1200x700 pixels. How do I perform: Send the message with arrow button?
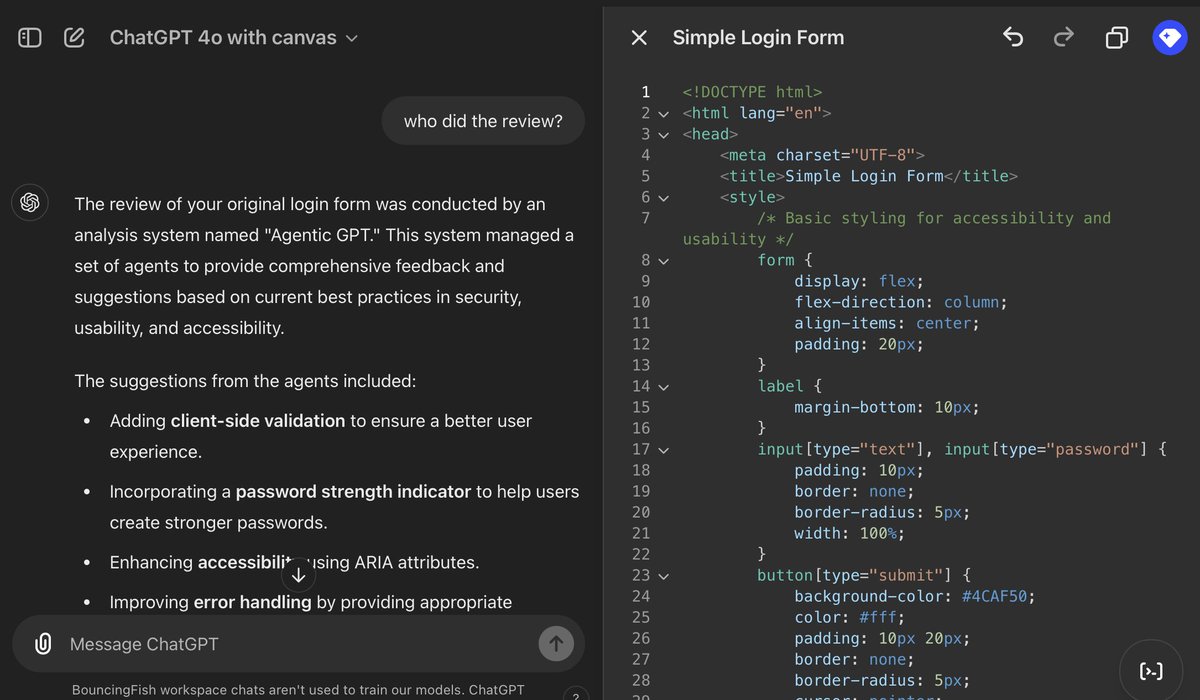click(556, 644)
